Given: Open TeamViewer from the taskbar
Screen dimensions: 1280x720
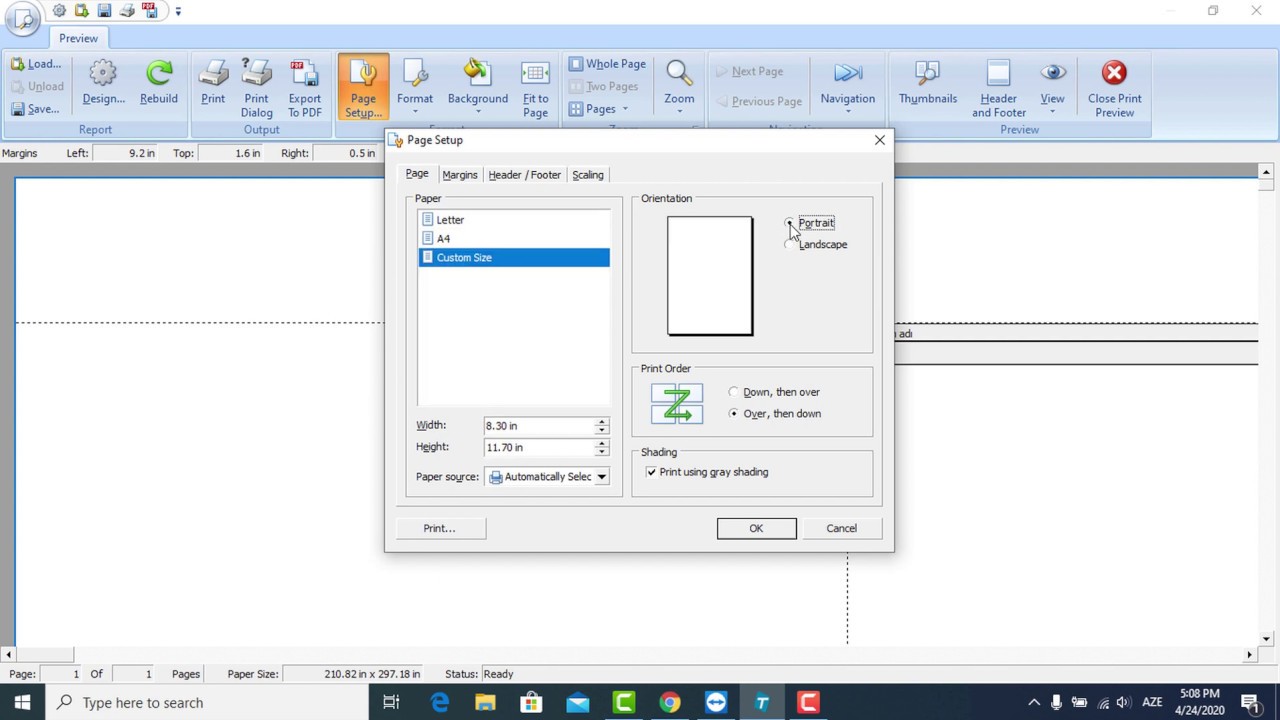Looking at the screenshot, I should pyautogui.click(x=716, y=703).
